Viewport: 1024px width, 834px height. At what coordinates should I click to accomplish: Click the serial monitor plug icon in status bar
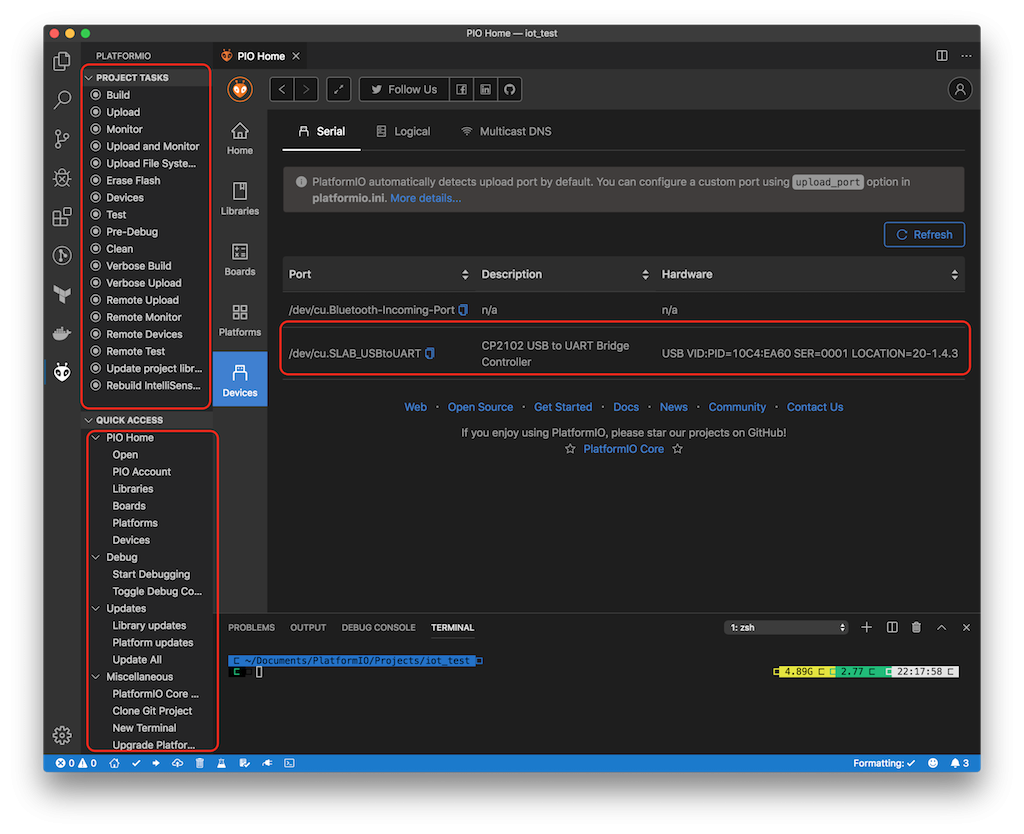click(x=267, y=763)
